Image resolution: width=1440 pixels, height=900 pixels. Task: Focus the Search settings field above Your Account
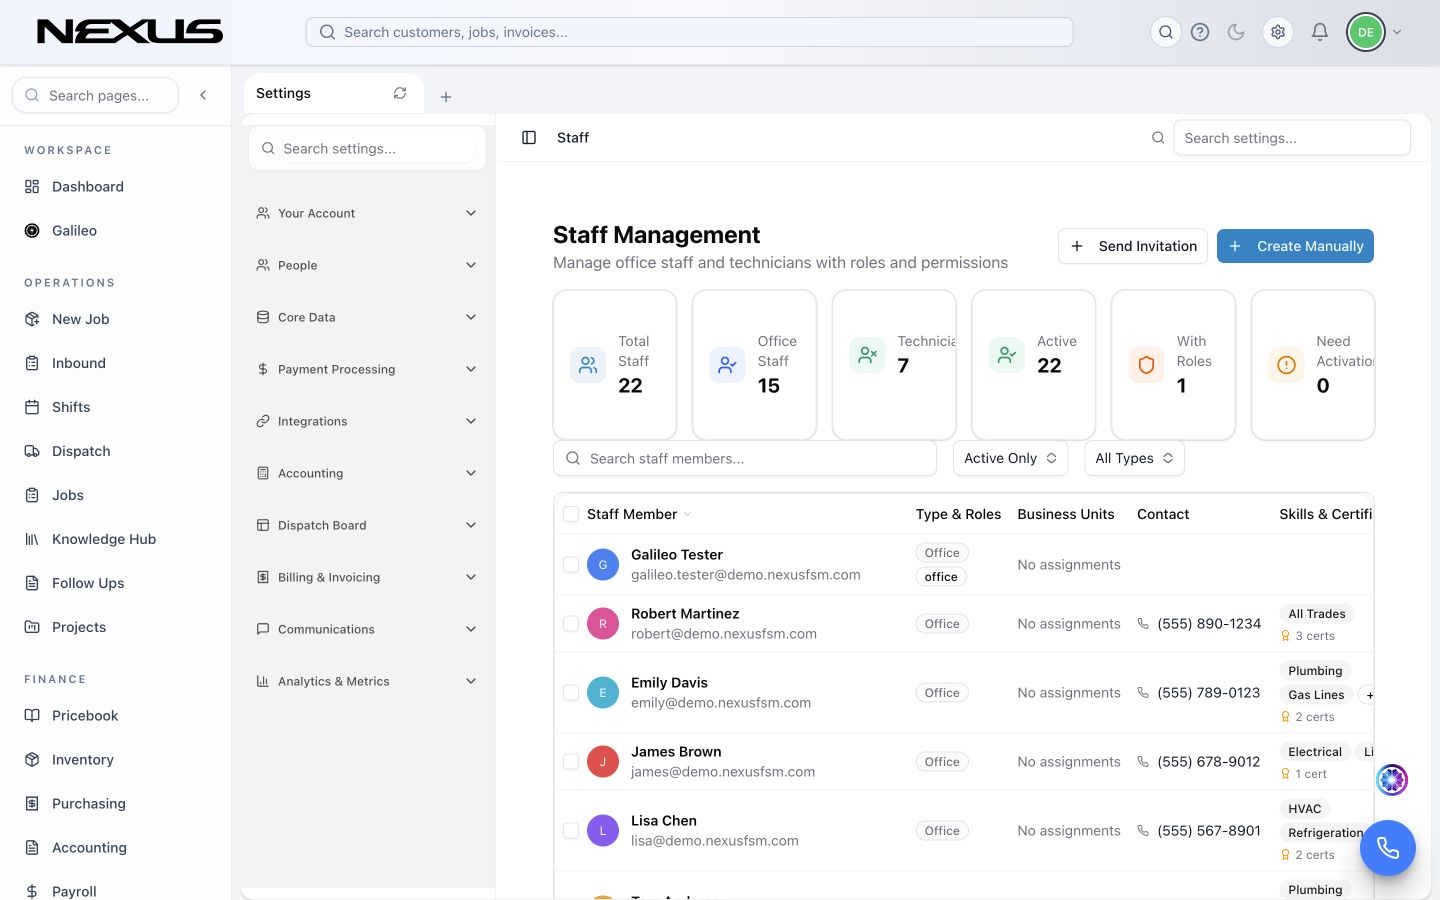point(367,148)
